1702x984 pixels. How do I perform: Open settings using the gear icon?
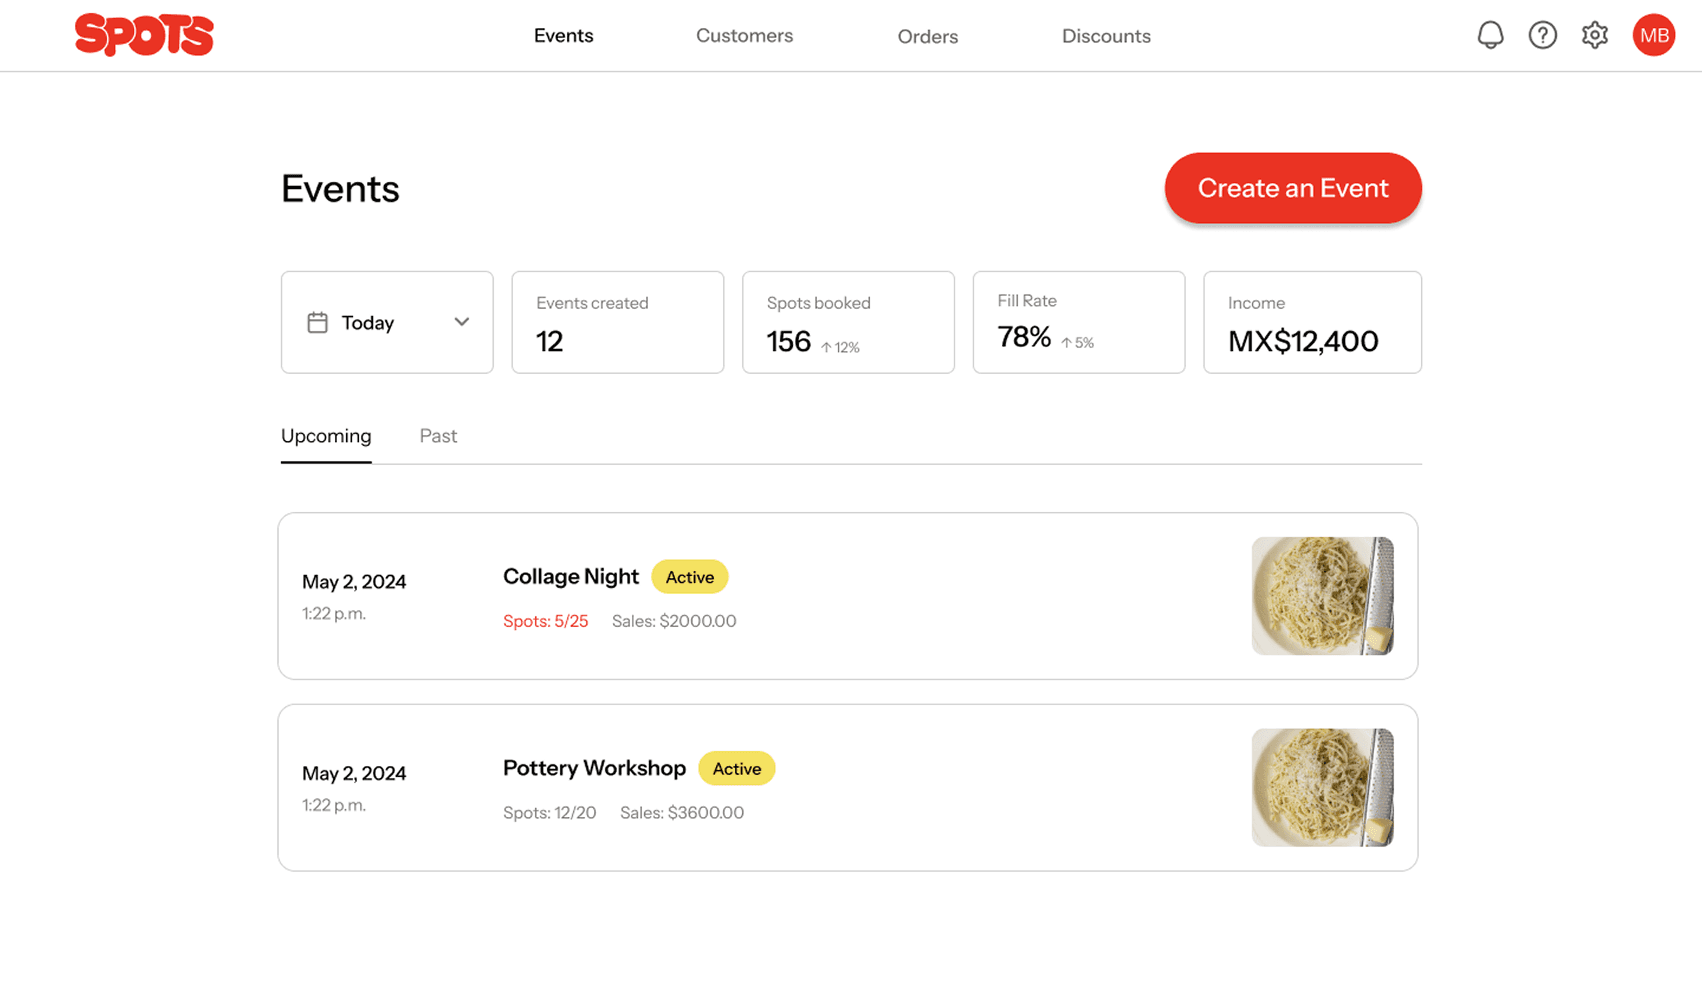1595,35
